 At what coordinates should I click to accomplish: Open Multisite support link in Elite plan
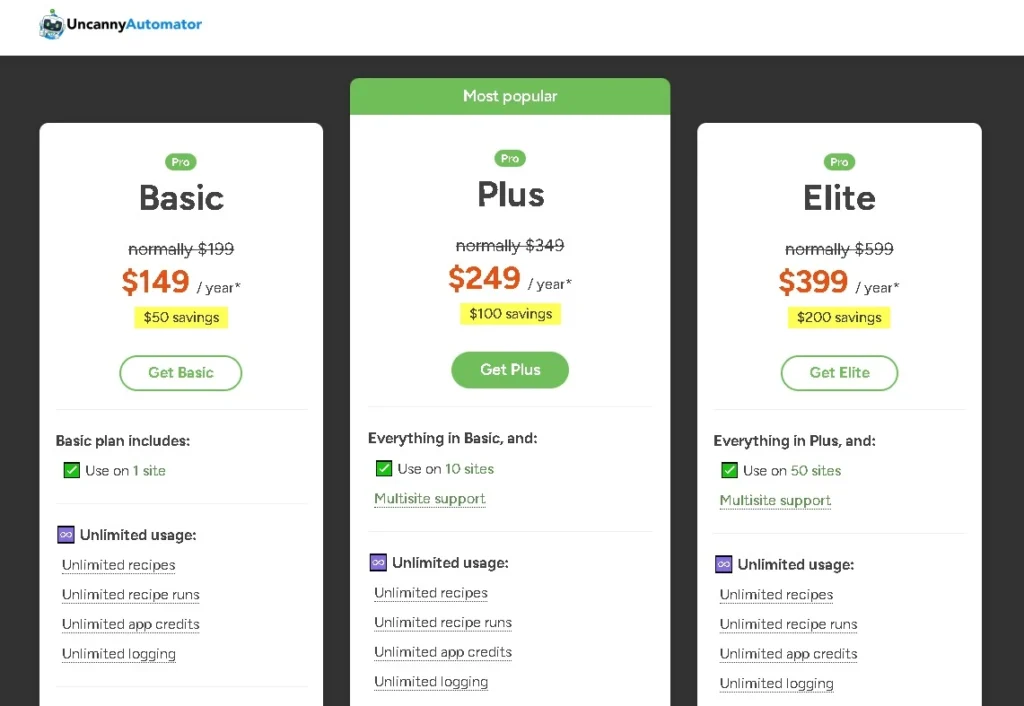(x=775, y=501)
